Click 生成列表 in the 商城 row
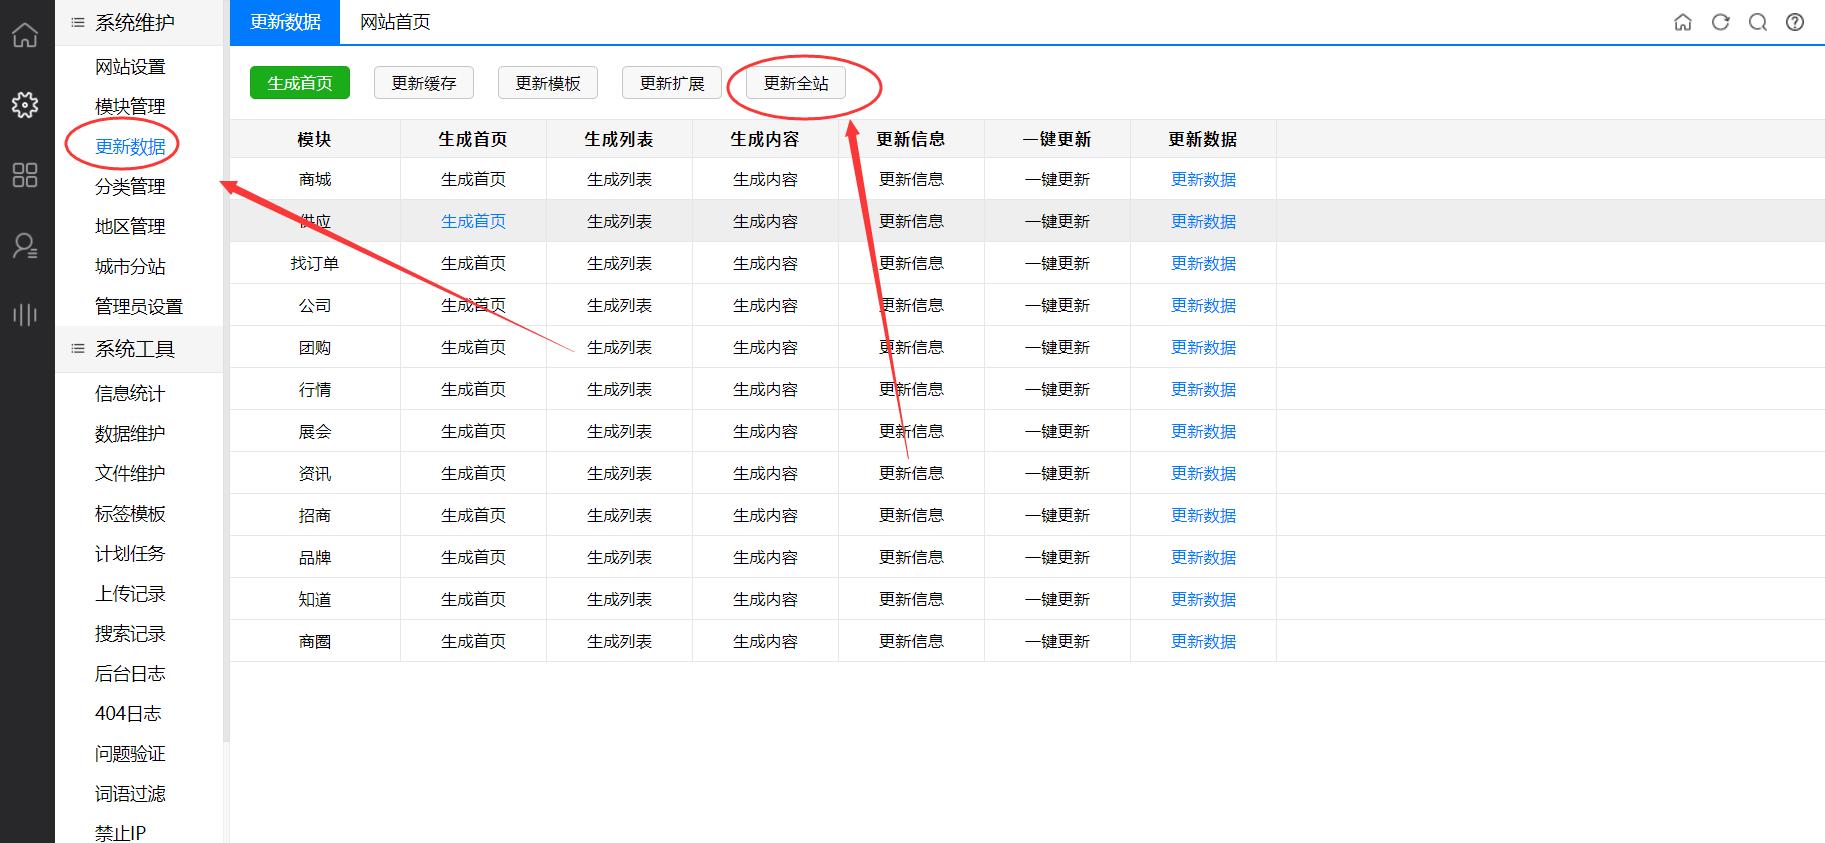This screenshot has width=1825, height=843. tap(619, 180)
